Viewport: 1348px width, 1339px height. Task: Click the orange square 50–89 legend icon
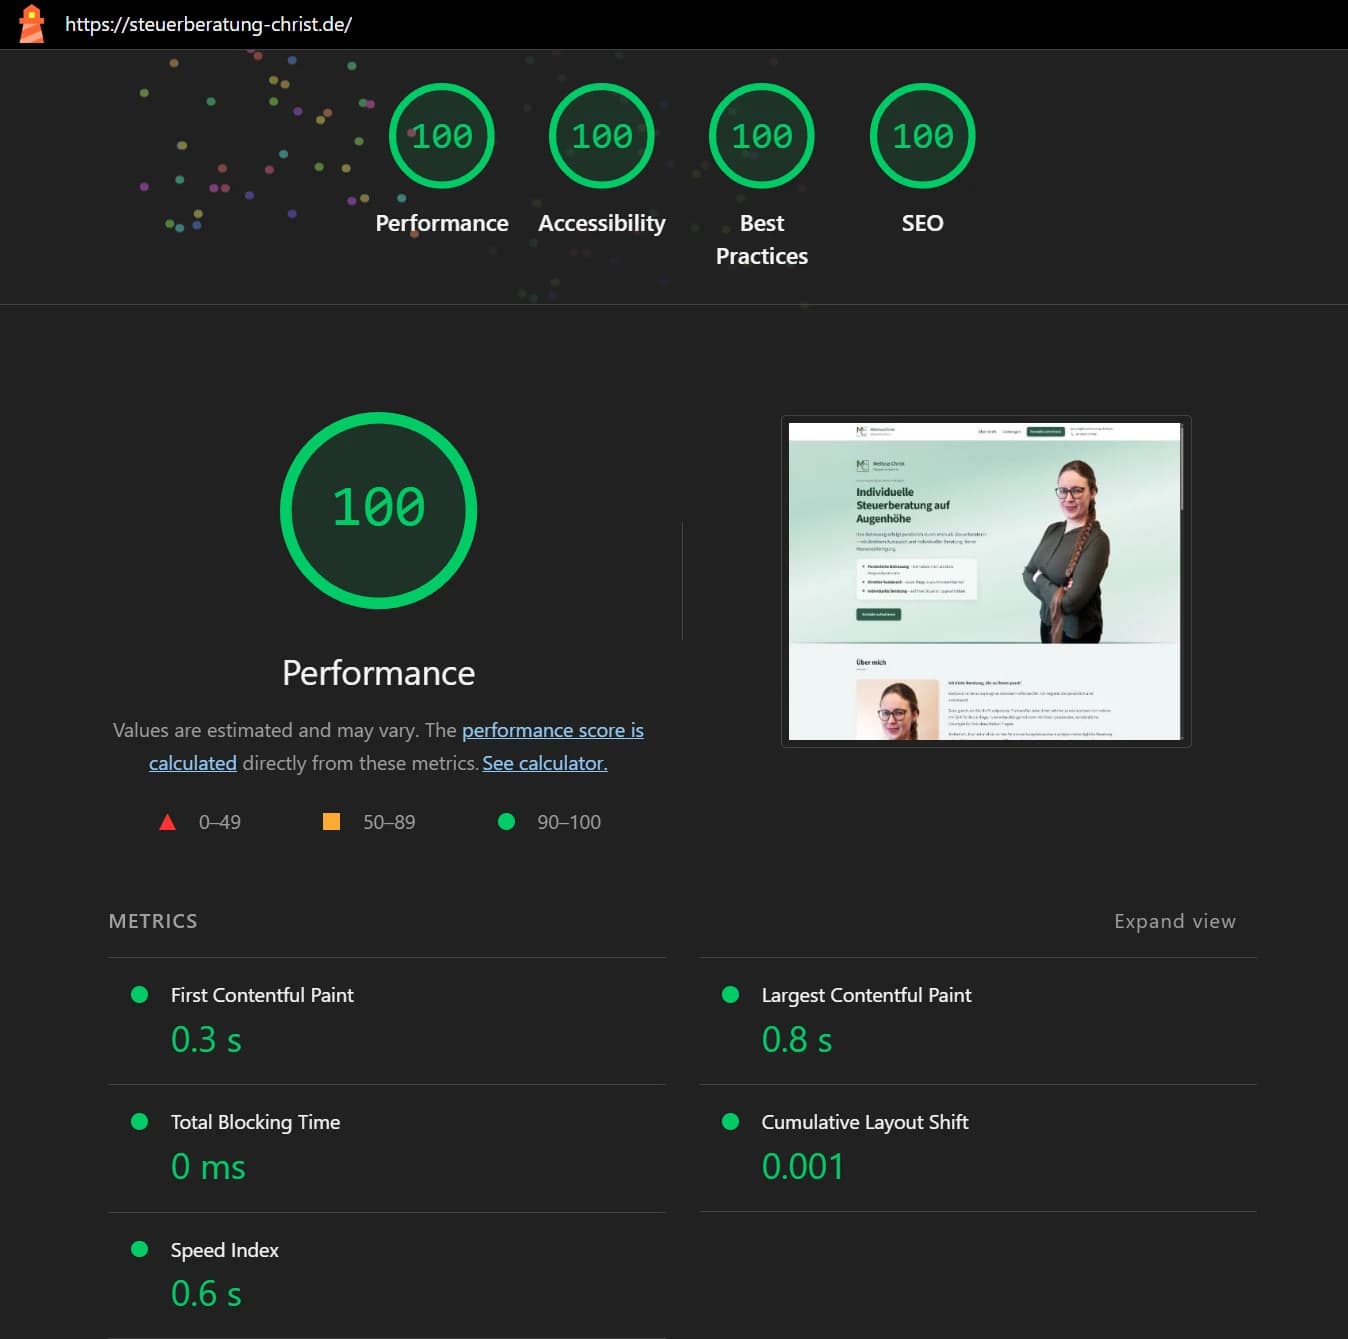(x=331, y=822)
